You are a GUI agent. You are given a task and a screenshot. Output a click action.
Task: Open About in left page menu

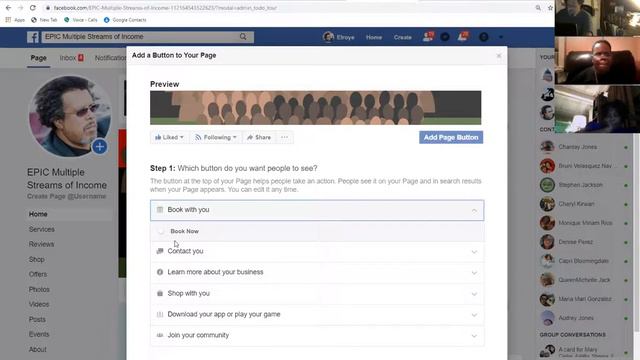[38, 349]
